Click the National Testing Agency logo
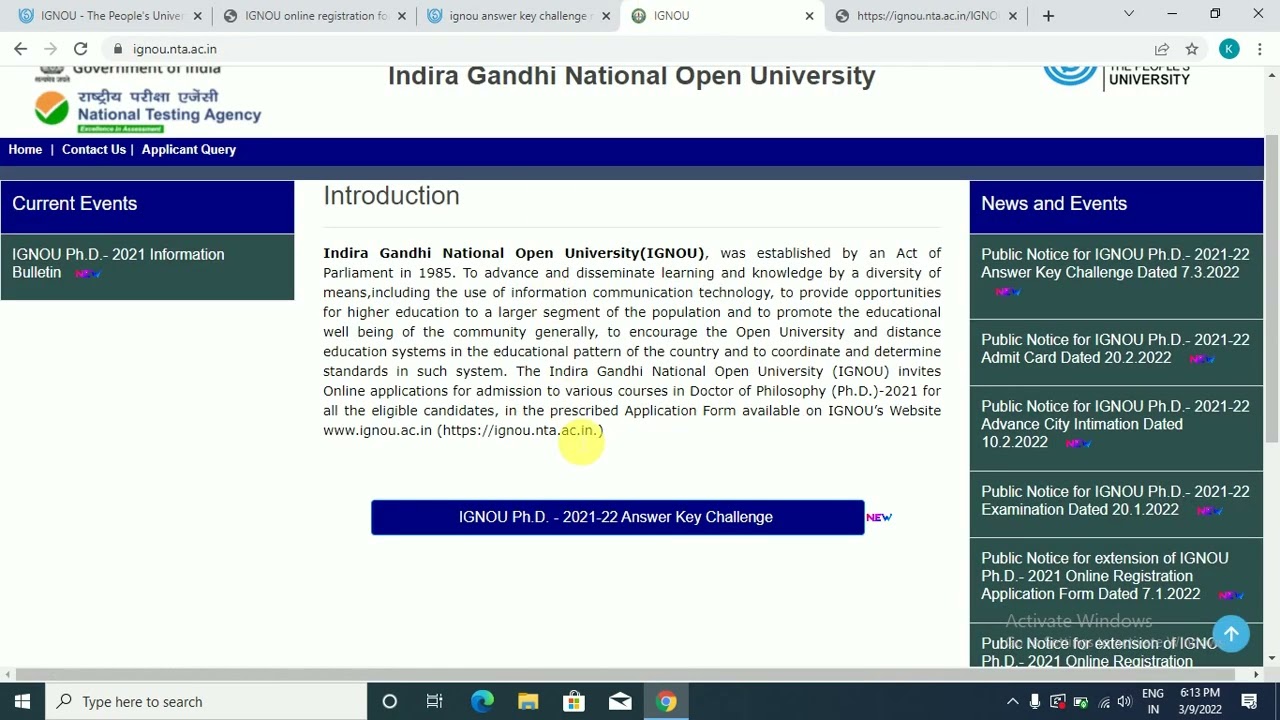Viewport: 1280px width, 720px height. click(148, 109)
